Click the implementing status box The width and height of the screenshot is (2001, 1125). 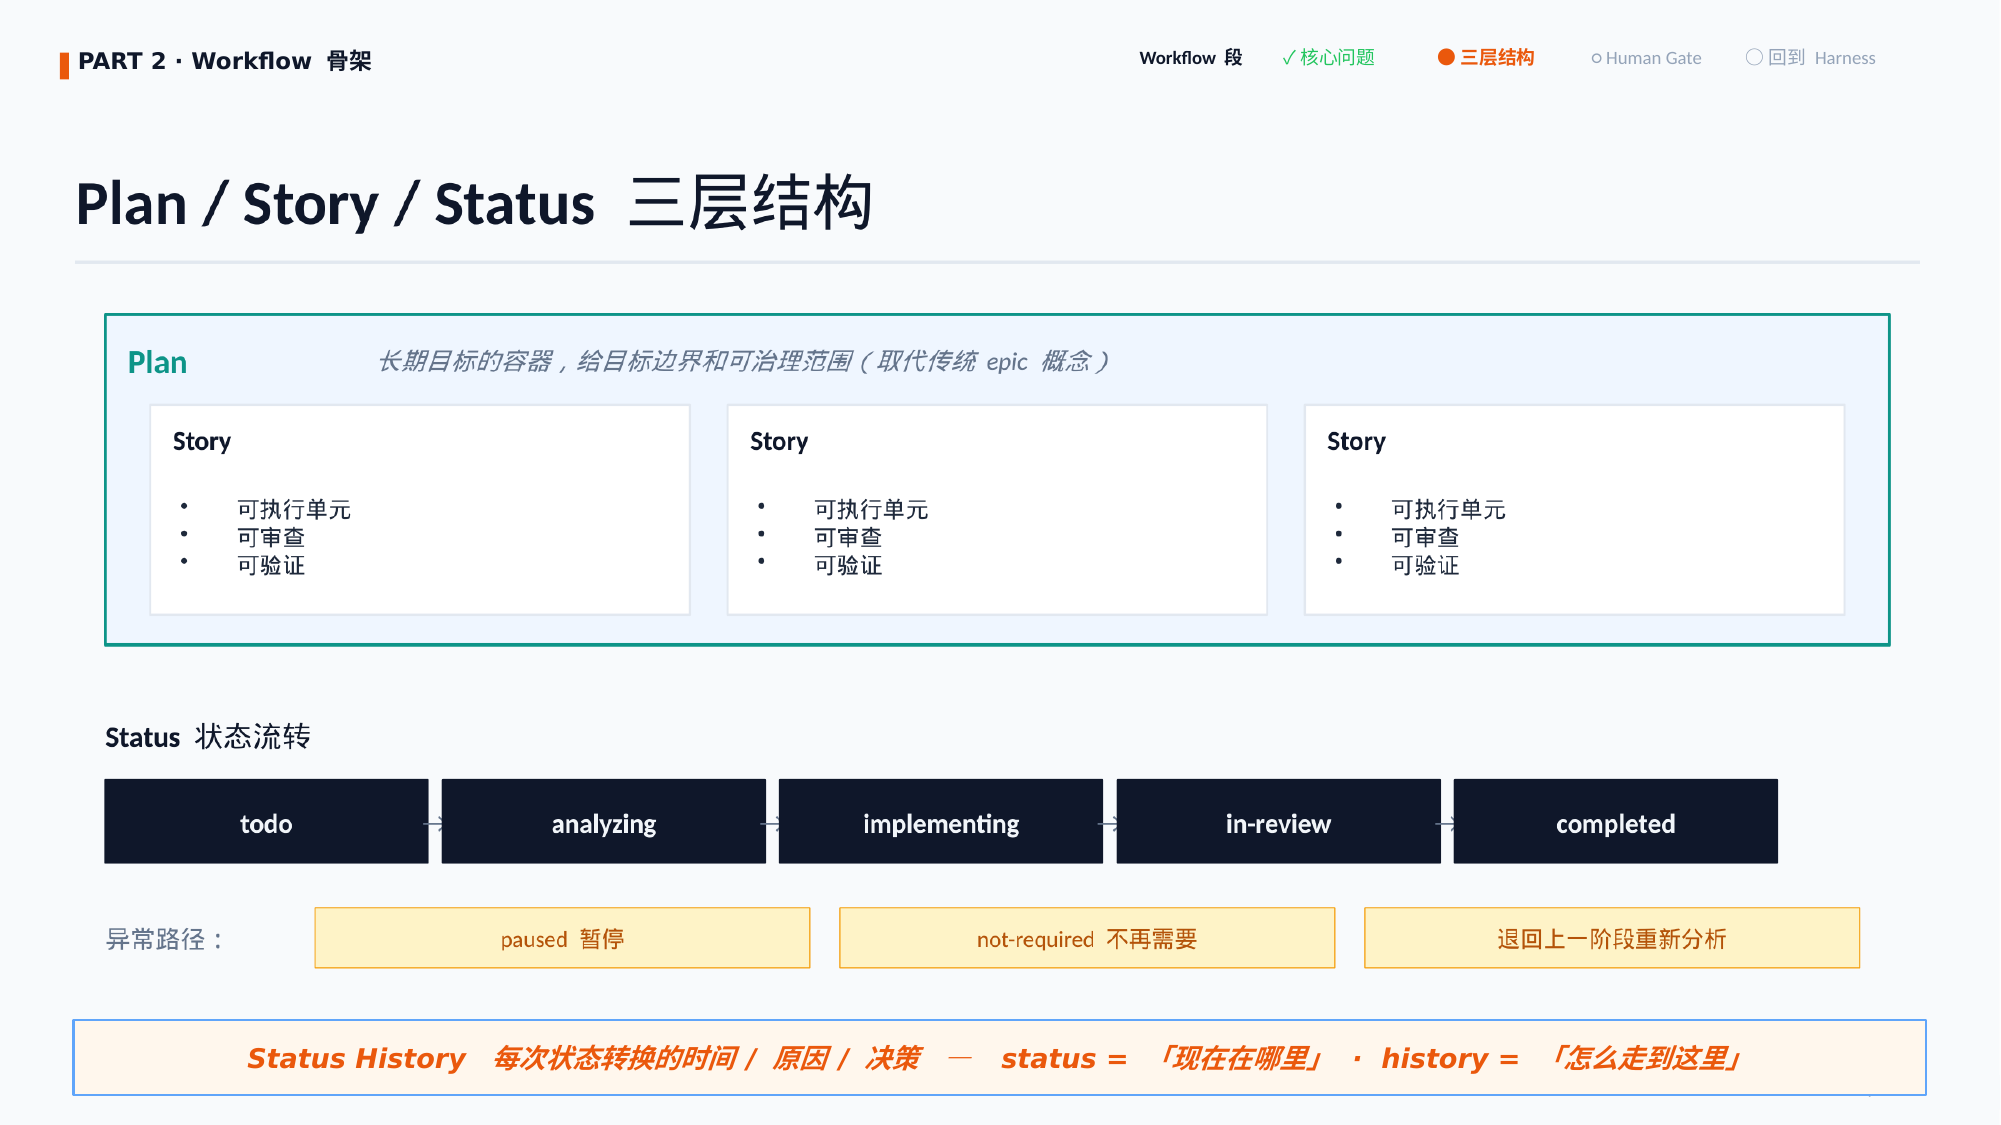click(941, 822)
